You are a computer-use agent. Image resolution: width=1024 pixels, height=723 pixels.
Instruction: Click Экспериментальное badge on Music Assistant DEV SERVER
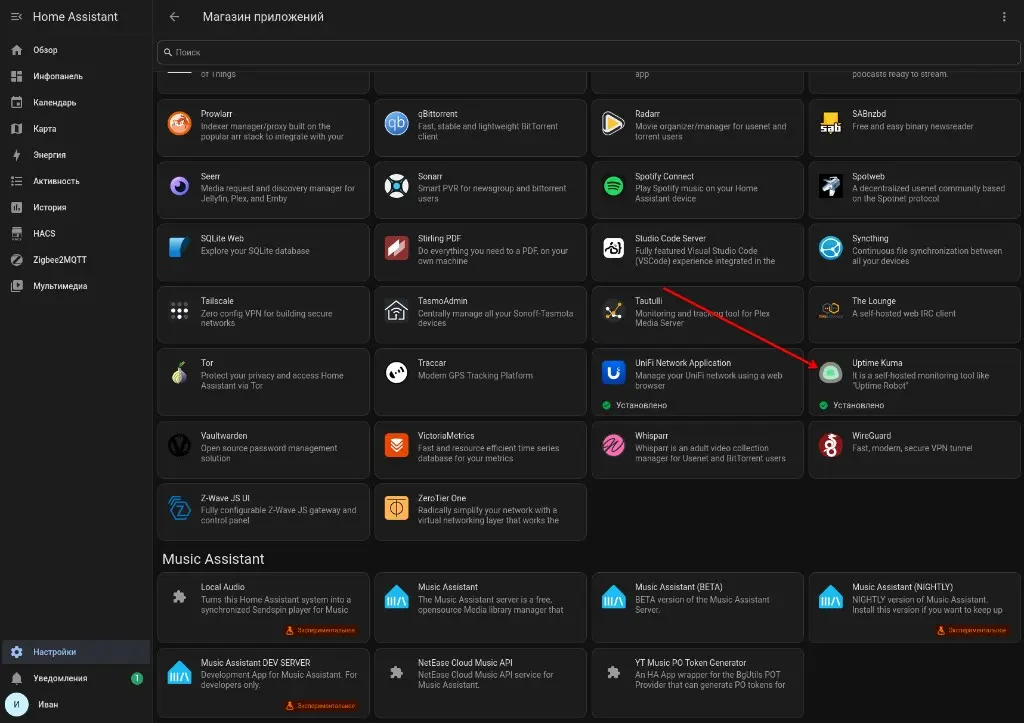point(321,705)
